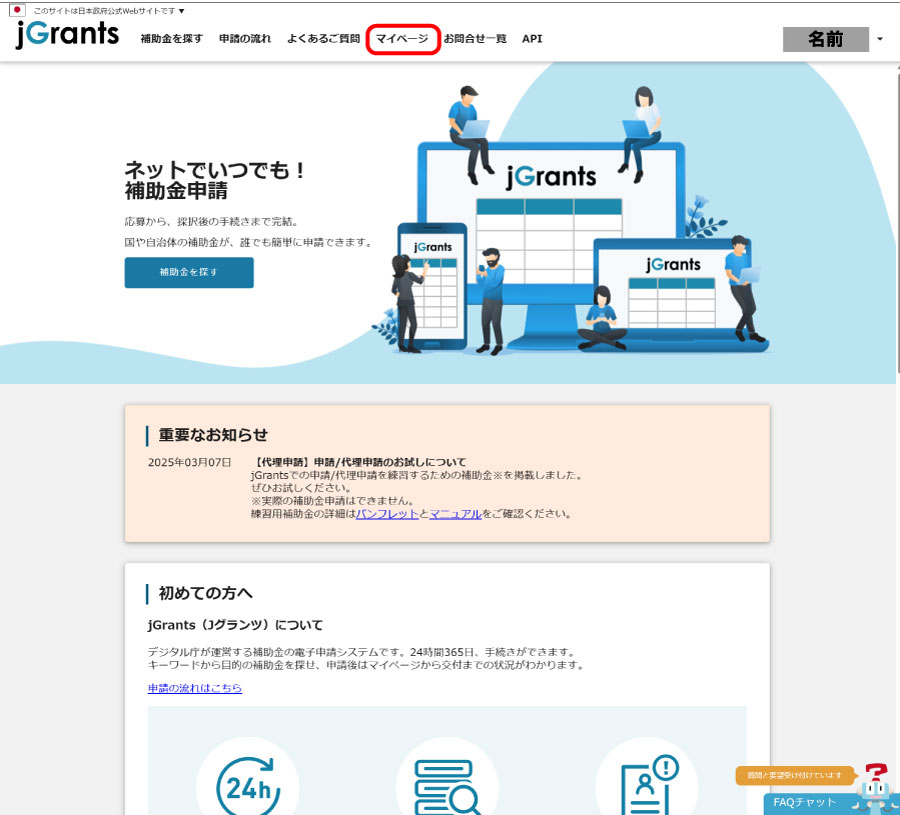Click the notice date 2025年03月07日
Viewport: 900px width, 815px height.
(x=189, y=462)
